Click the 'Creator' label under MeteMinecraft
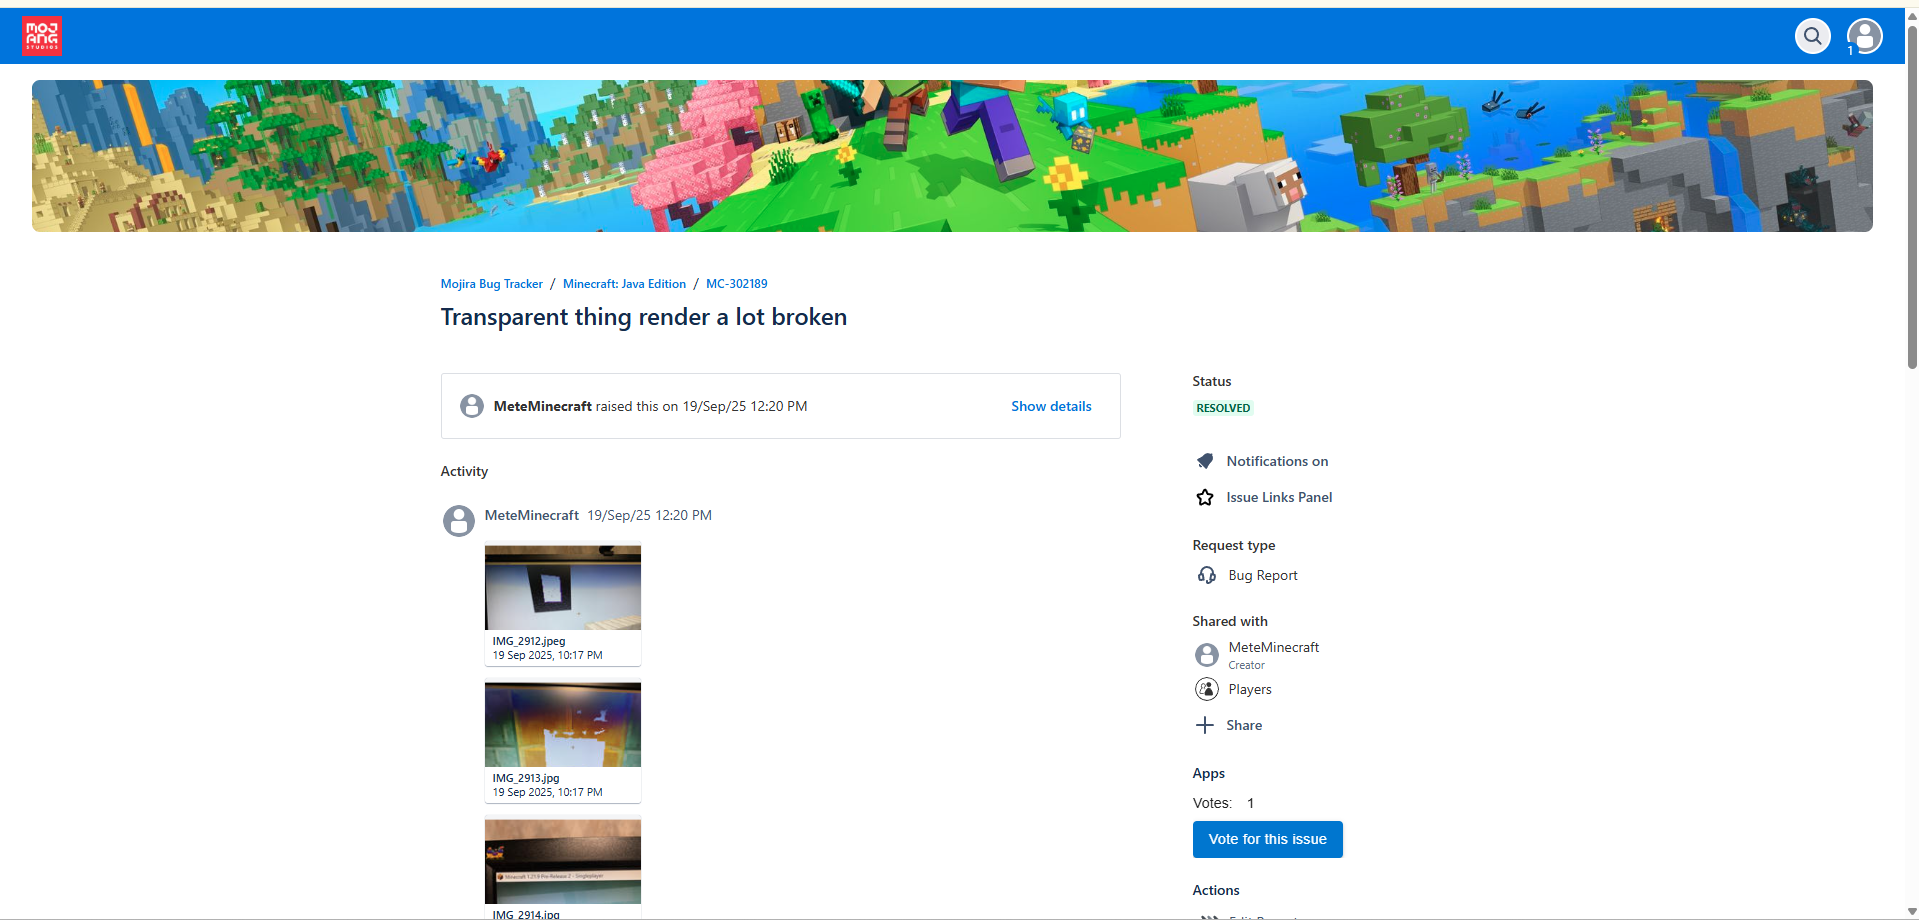 coord(1247,665)
